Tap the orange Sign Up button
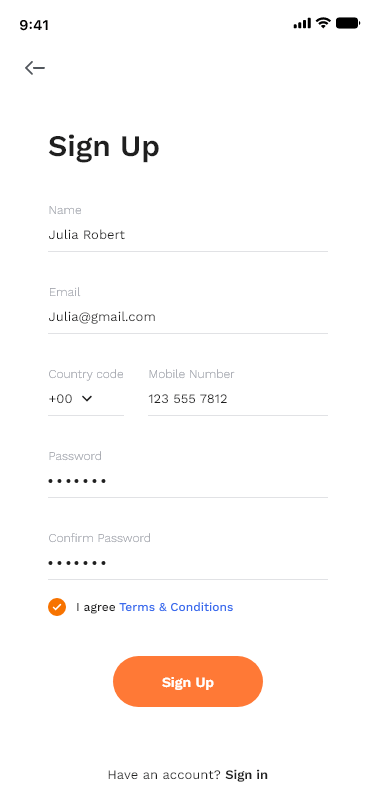The width and height of the screenshot is (375, 812). tap(188, 682)
